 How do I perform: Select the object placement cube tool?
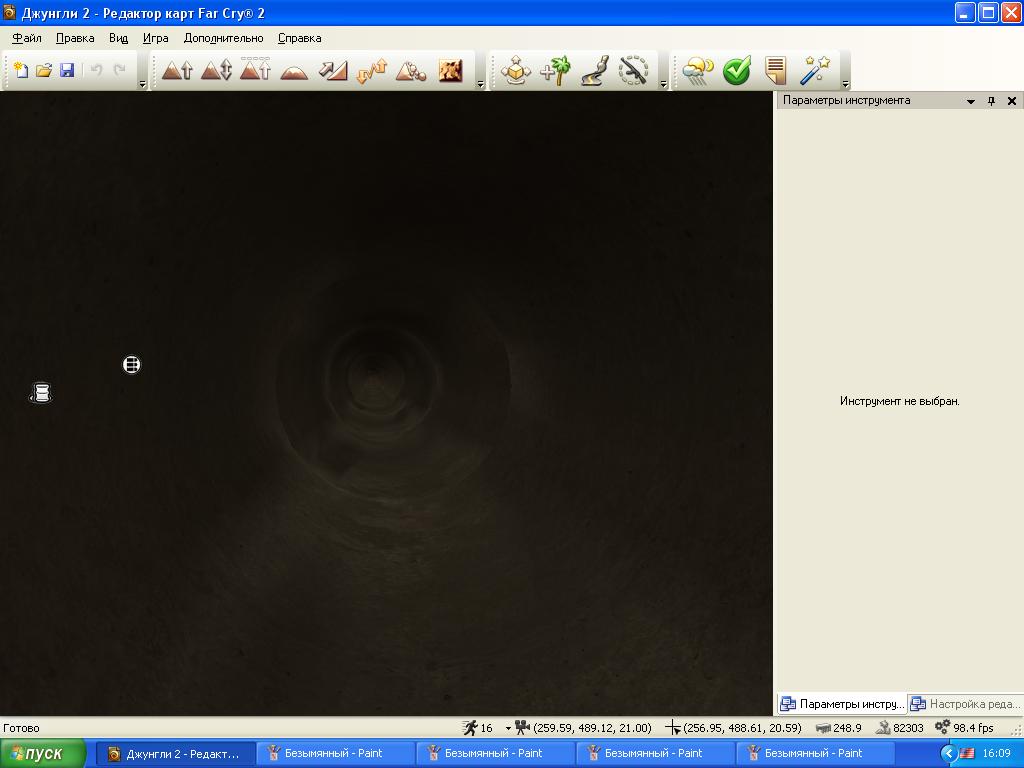[516, 70]
